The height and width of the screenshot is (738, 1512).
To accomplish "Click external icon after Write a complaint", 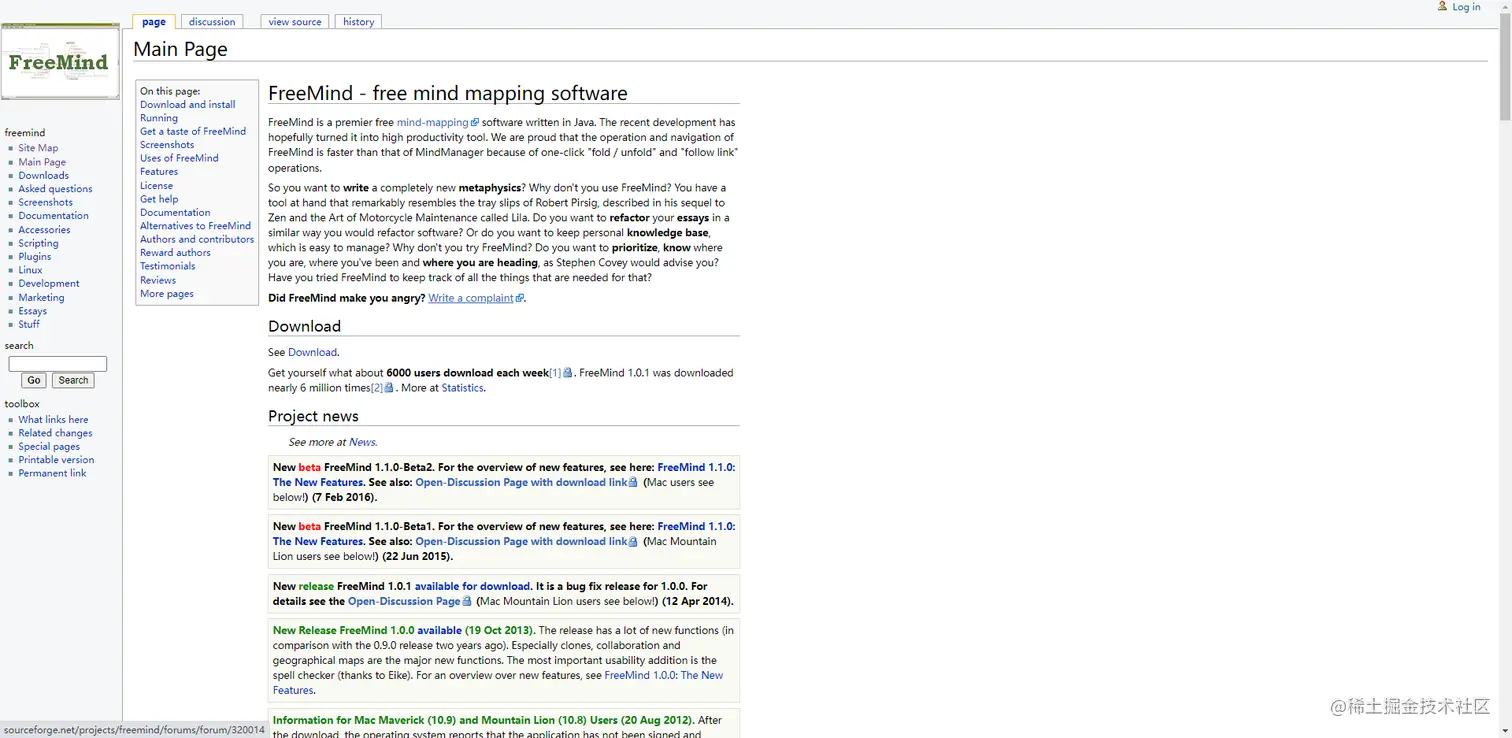I will tap(520, 298).
